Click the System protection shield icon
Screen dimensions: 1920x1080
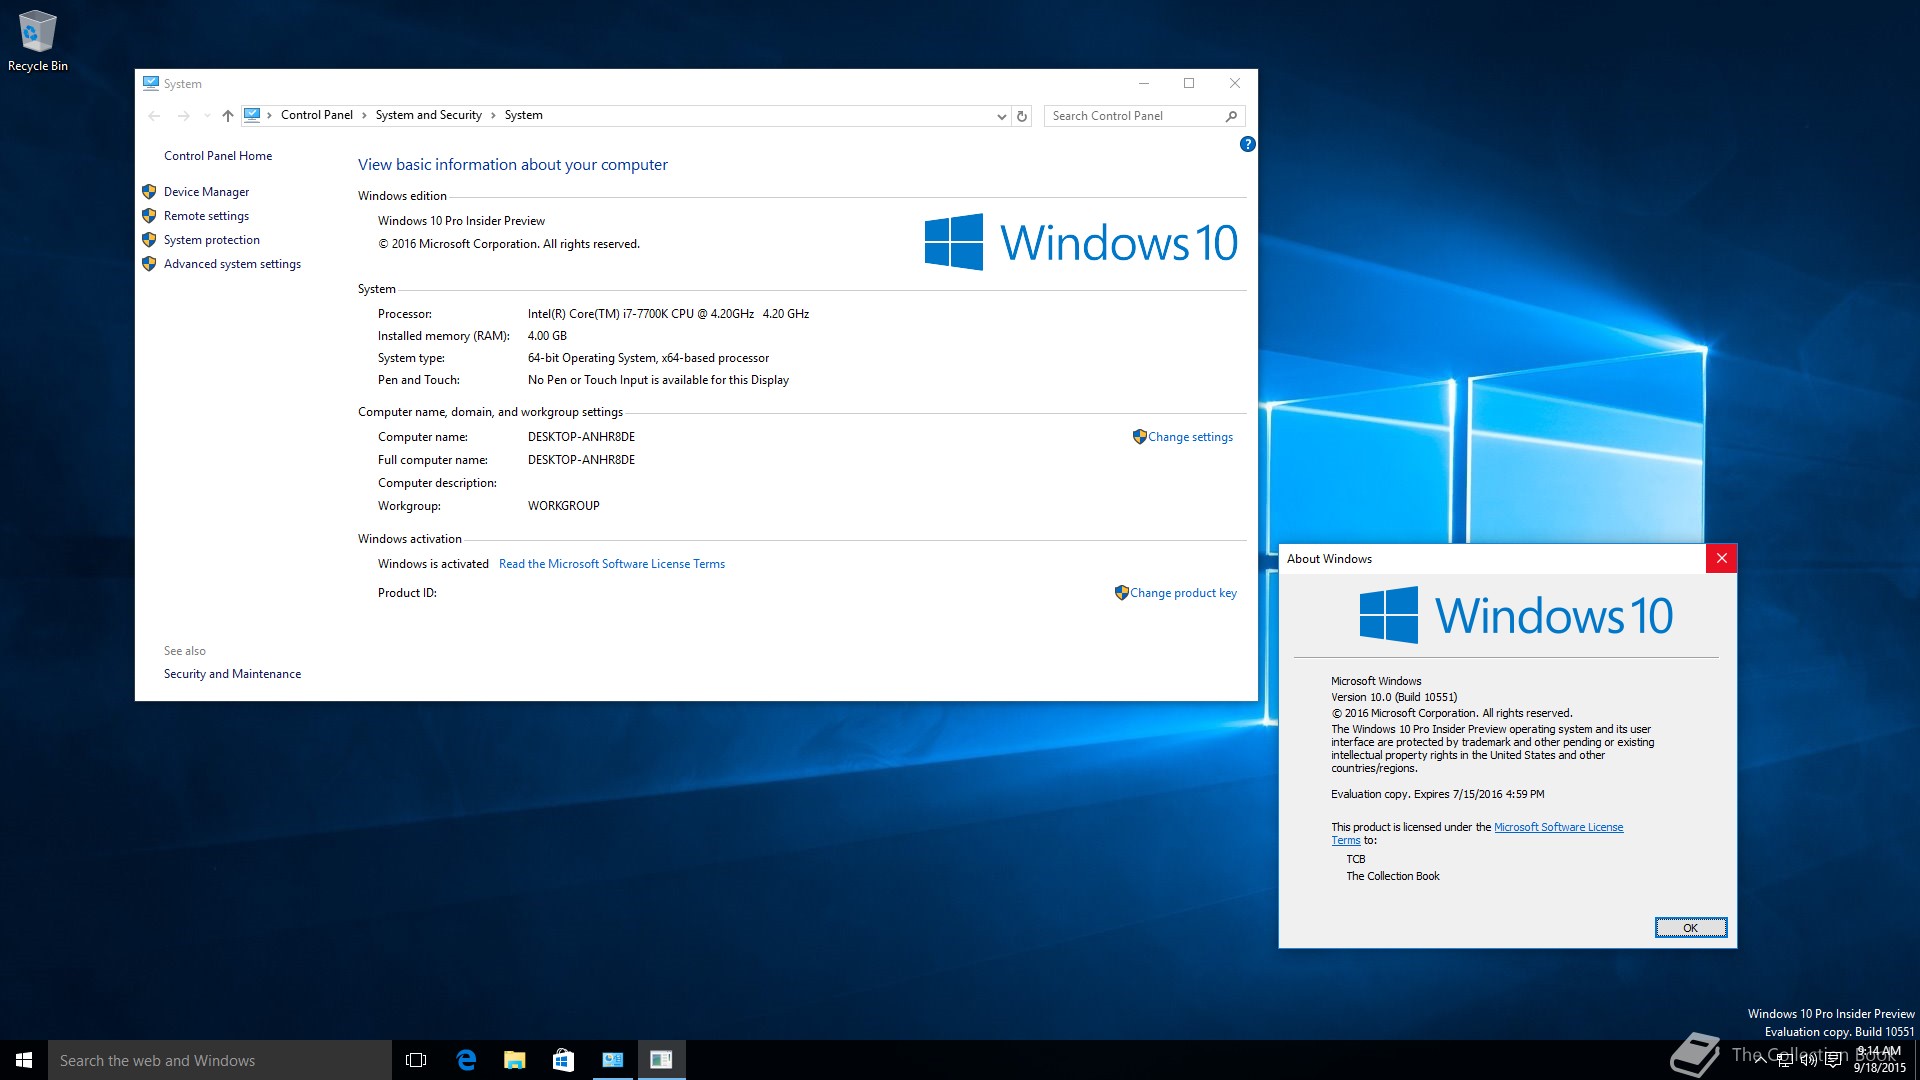[x=149, y=239]
